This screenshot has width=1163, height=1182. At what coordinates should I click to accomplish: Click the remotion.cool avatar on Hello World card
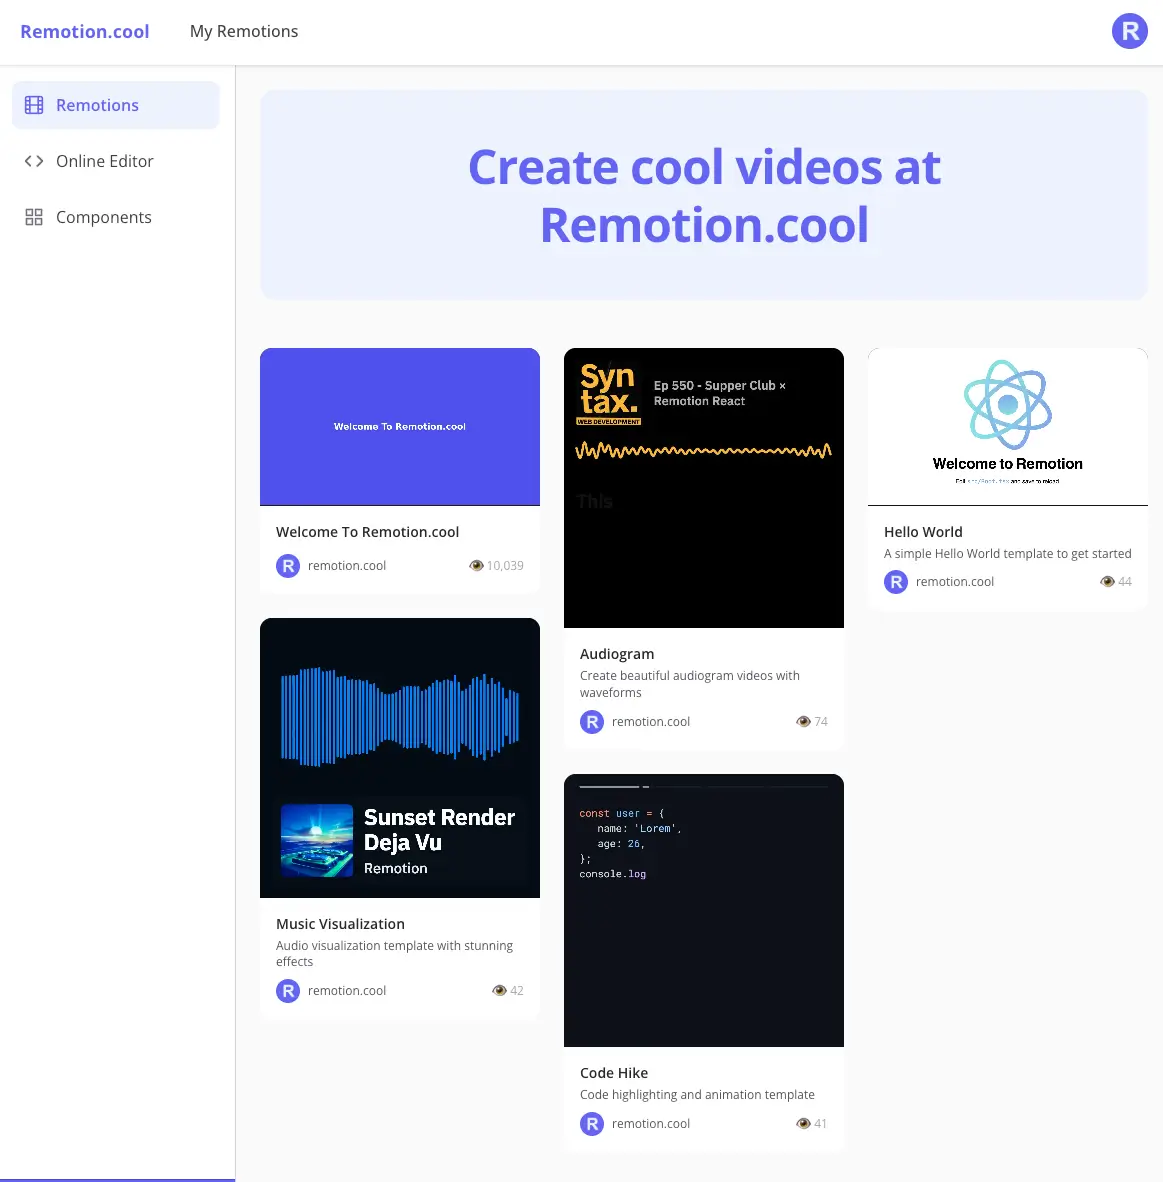(x=895, y=581)
